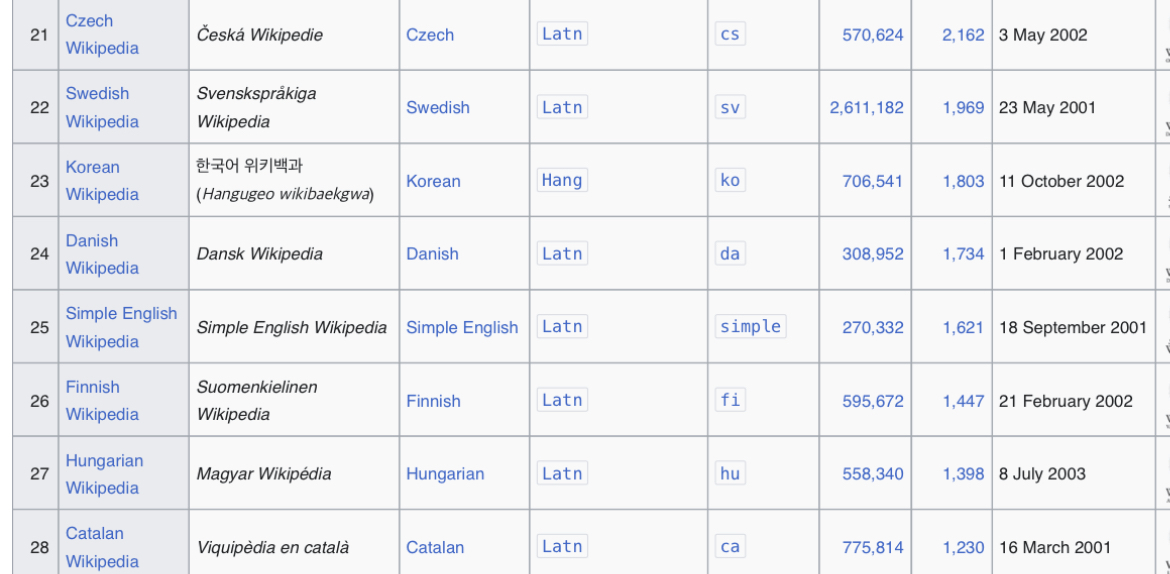Click the Hang script code
Viewport: 1170px width, 574px height.
[x=561, y=180]
